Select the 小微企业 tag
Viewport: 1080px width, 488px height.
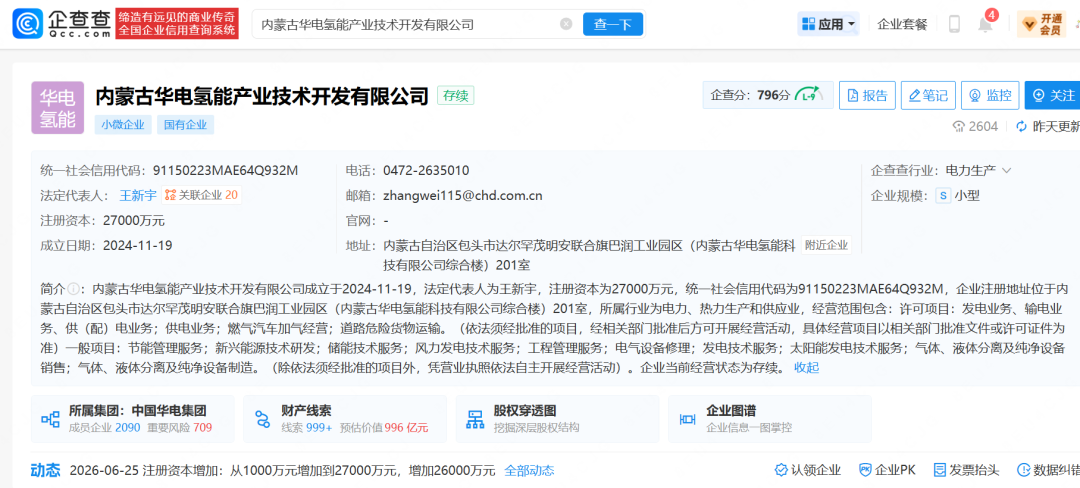[x=123, y=125]
